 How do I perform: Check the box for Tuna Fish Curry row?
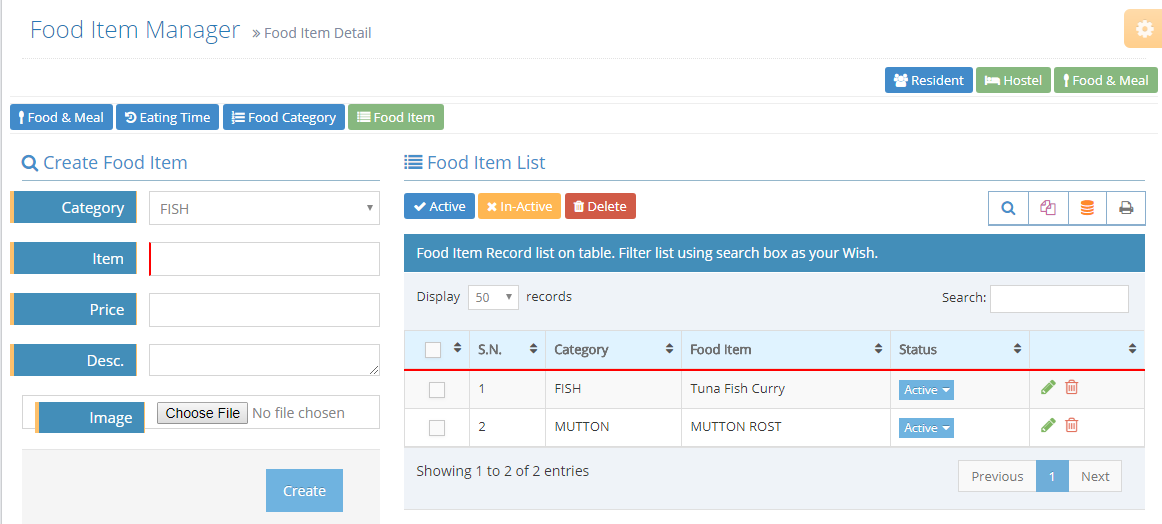tap(437, 390)
